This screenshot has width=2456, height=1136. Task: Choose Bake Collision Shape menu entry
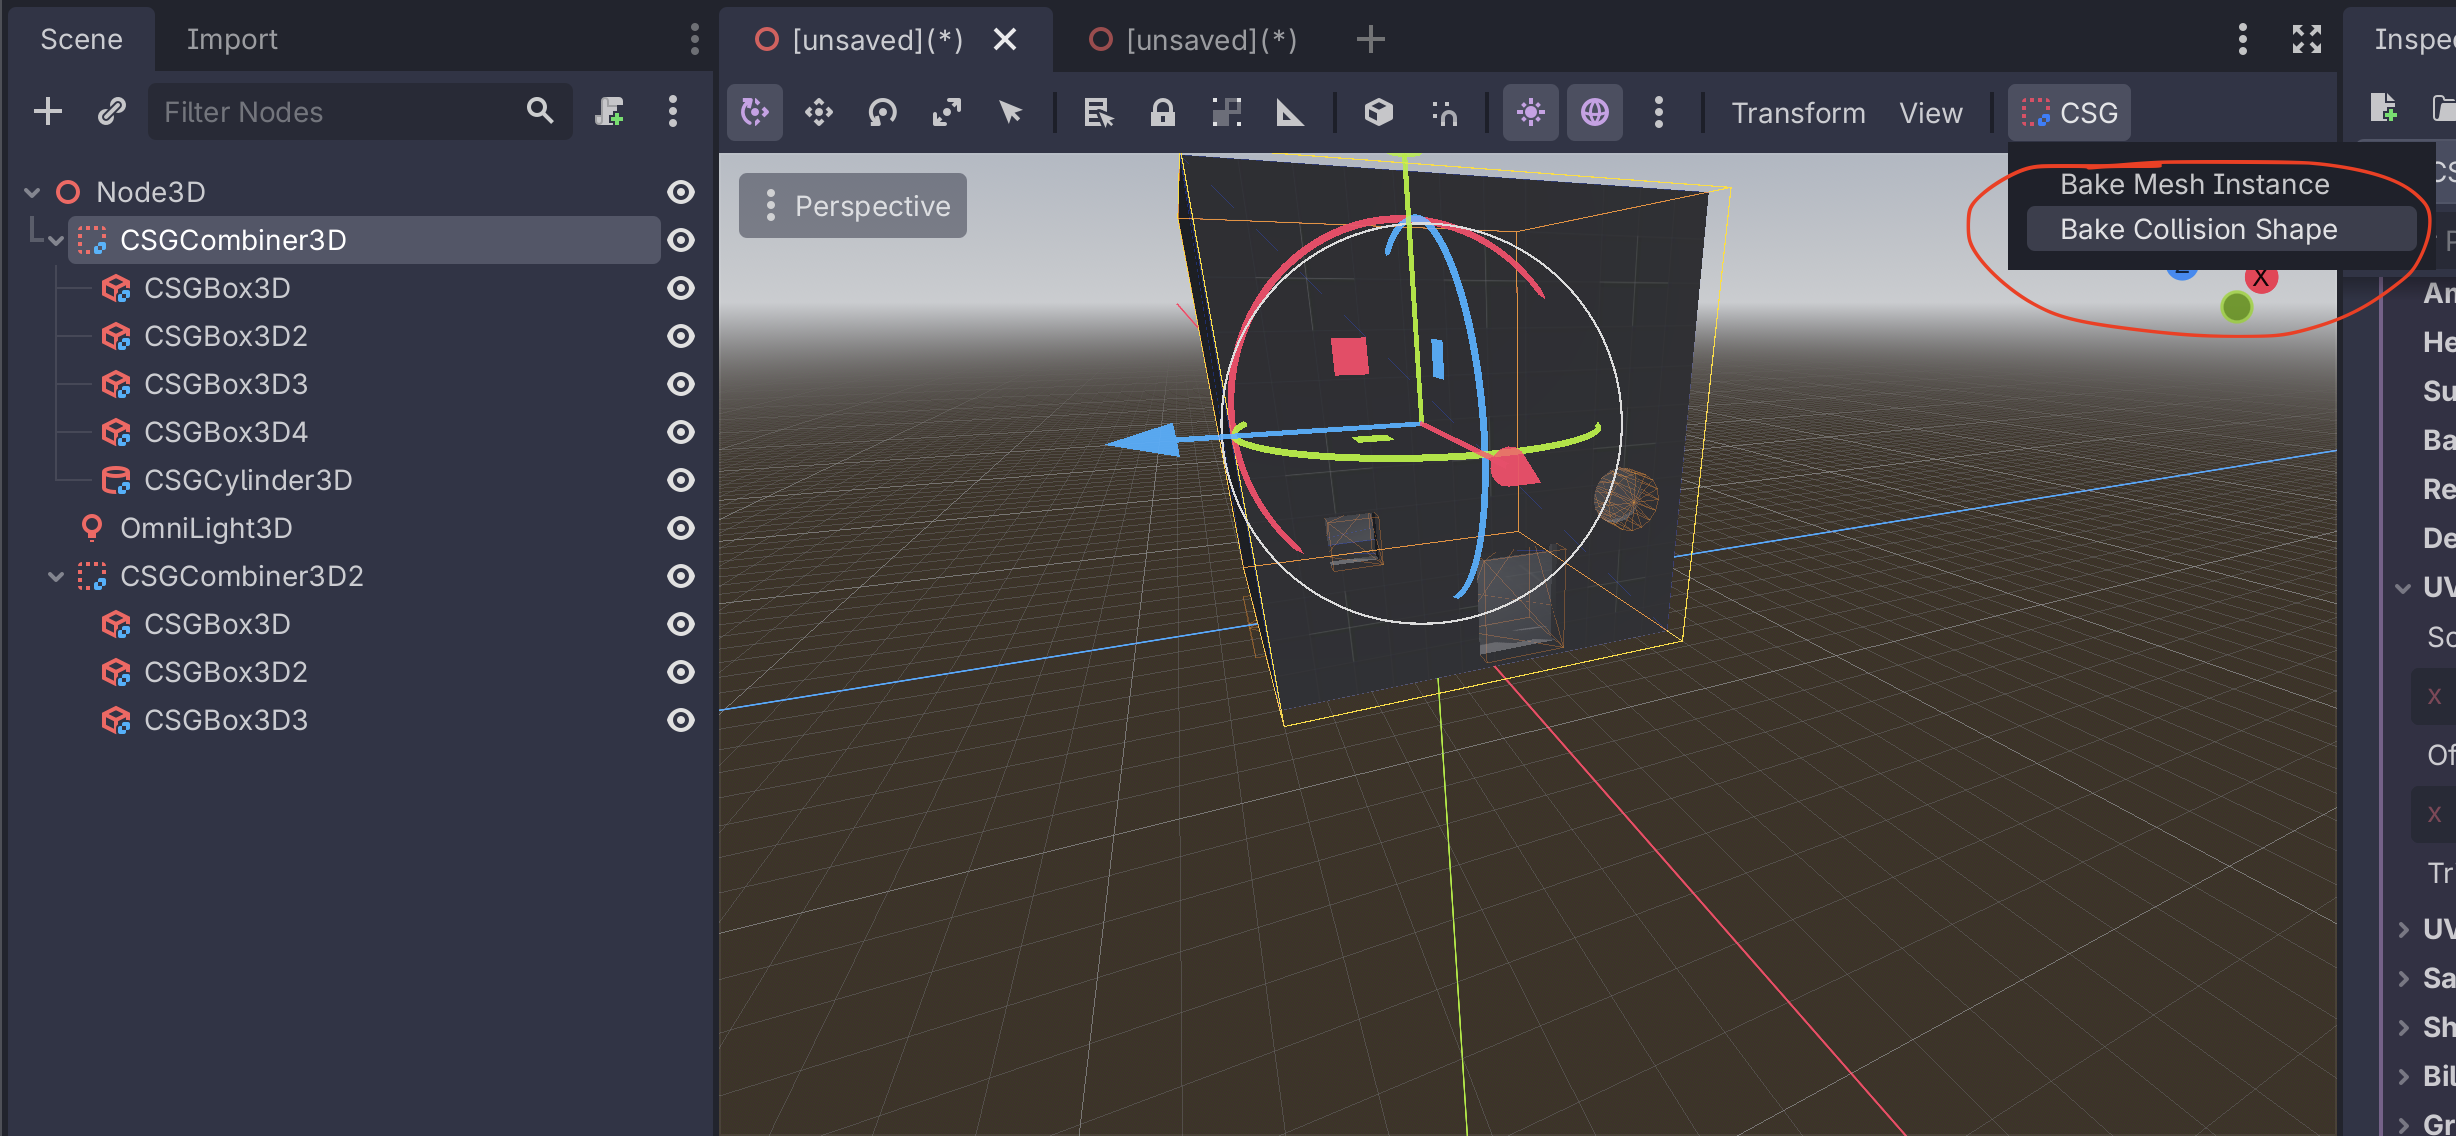click(x=2198, y=230)
